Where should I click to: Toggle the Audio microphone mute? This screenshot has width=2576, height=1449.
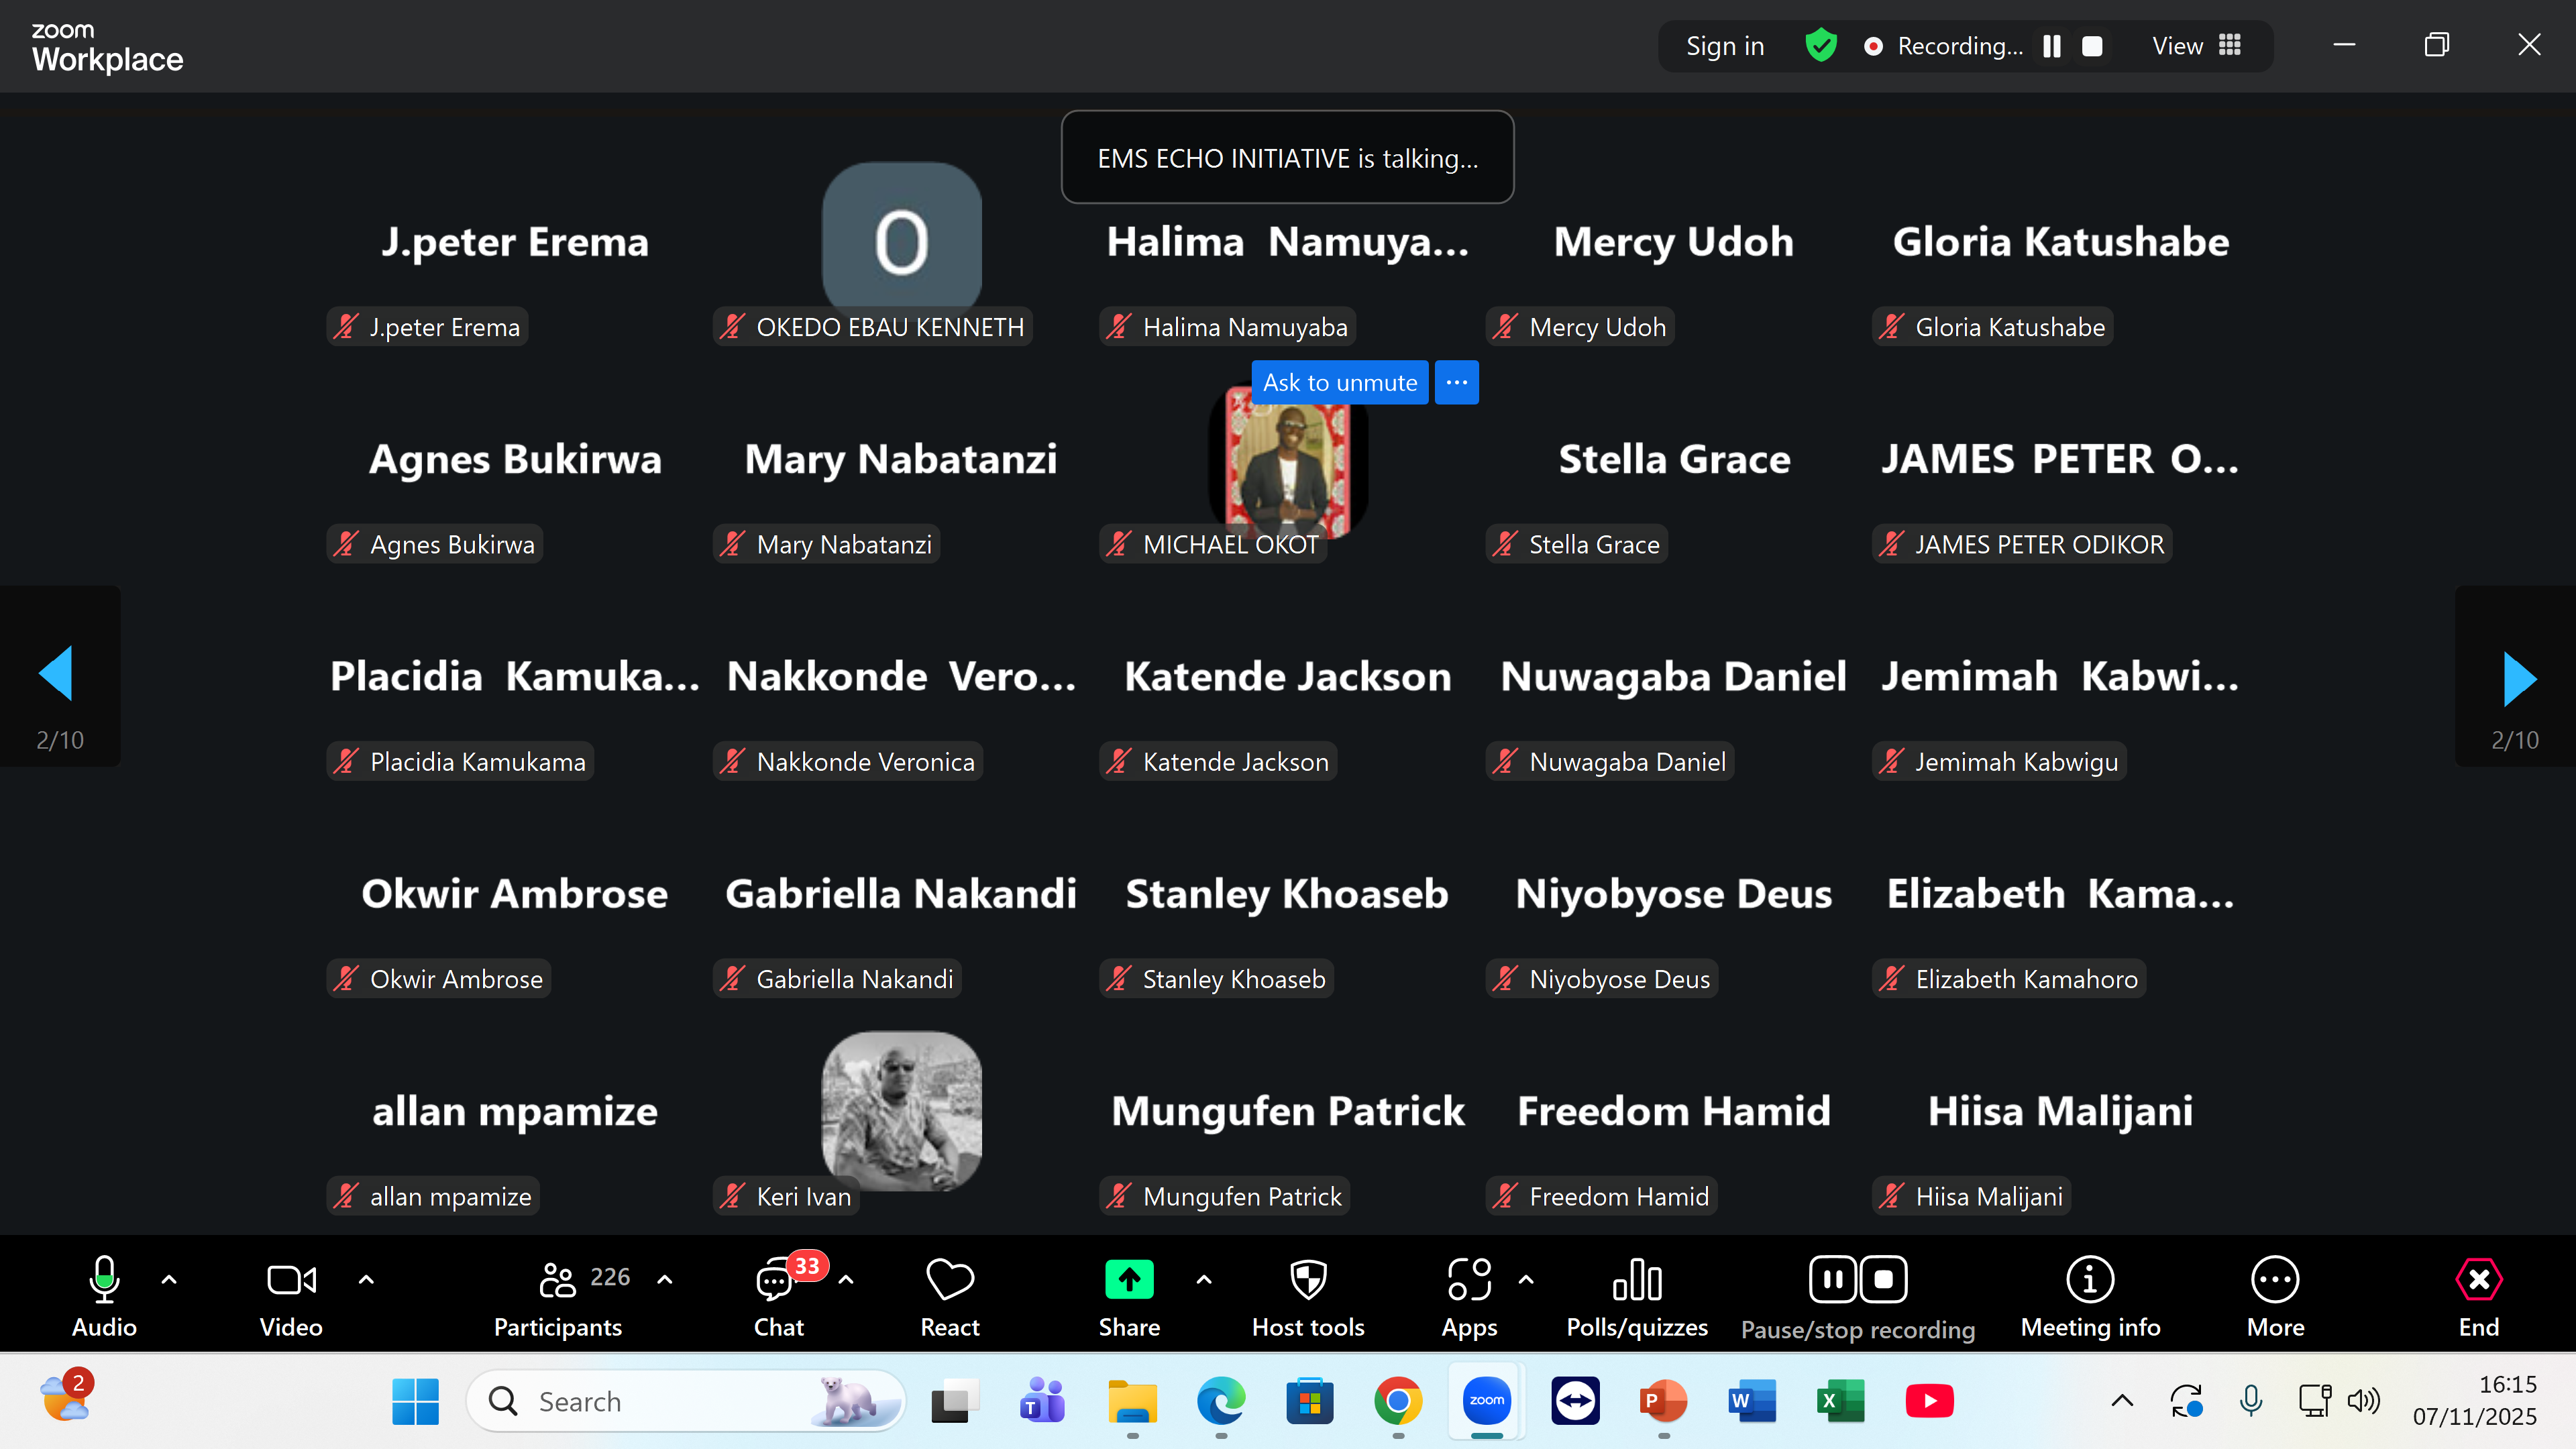[104, 1281]
